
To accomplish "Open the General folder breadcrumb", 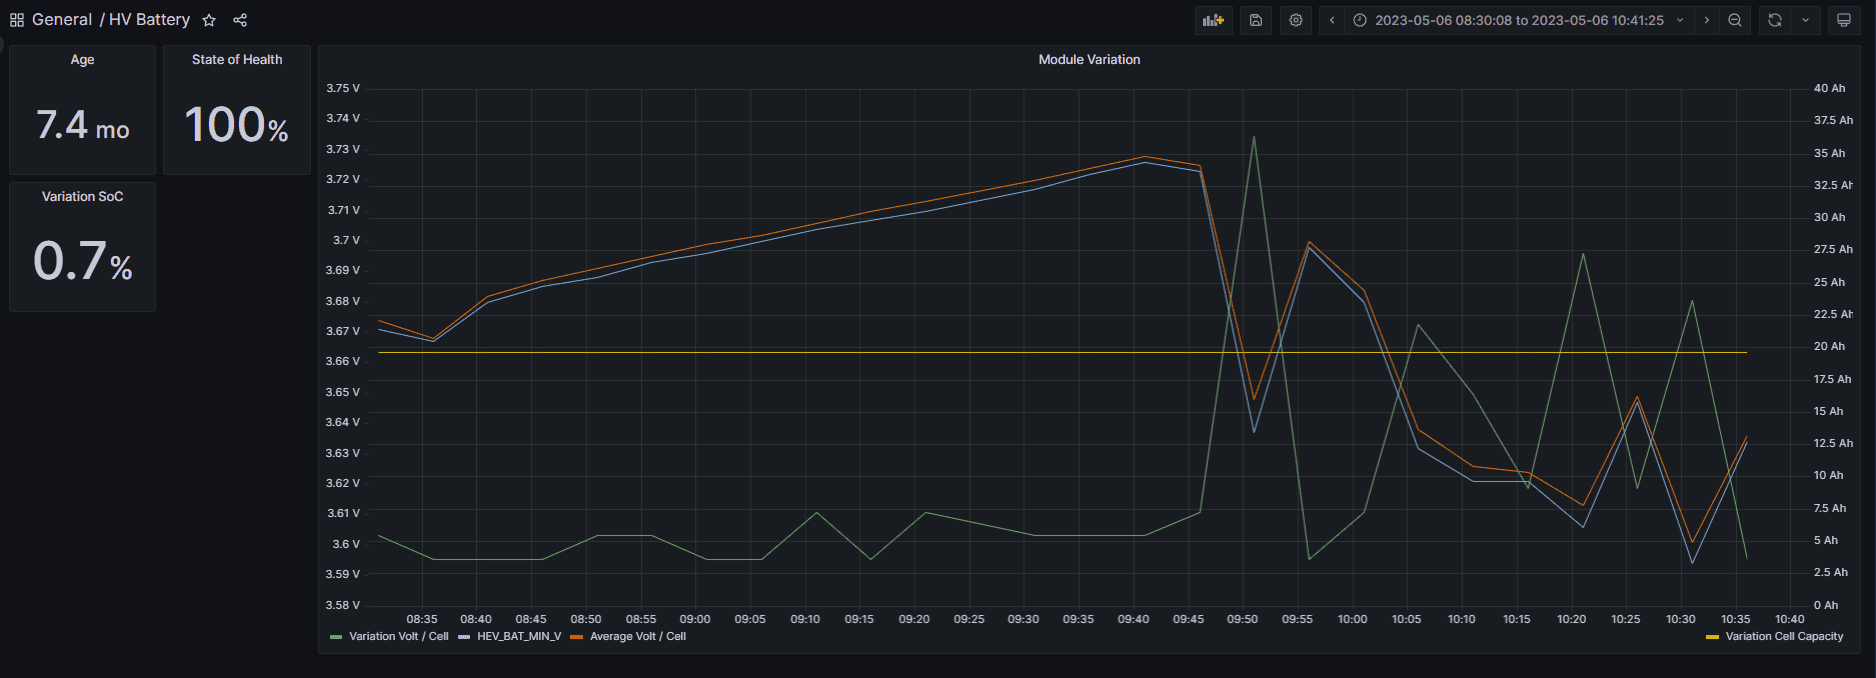I will (62, 20).
